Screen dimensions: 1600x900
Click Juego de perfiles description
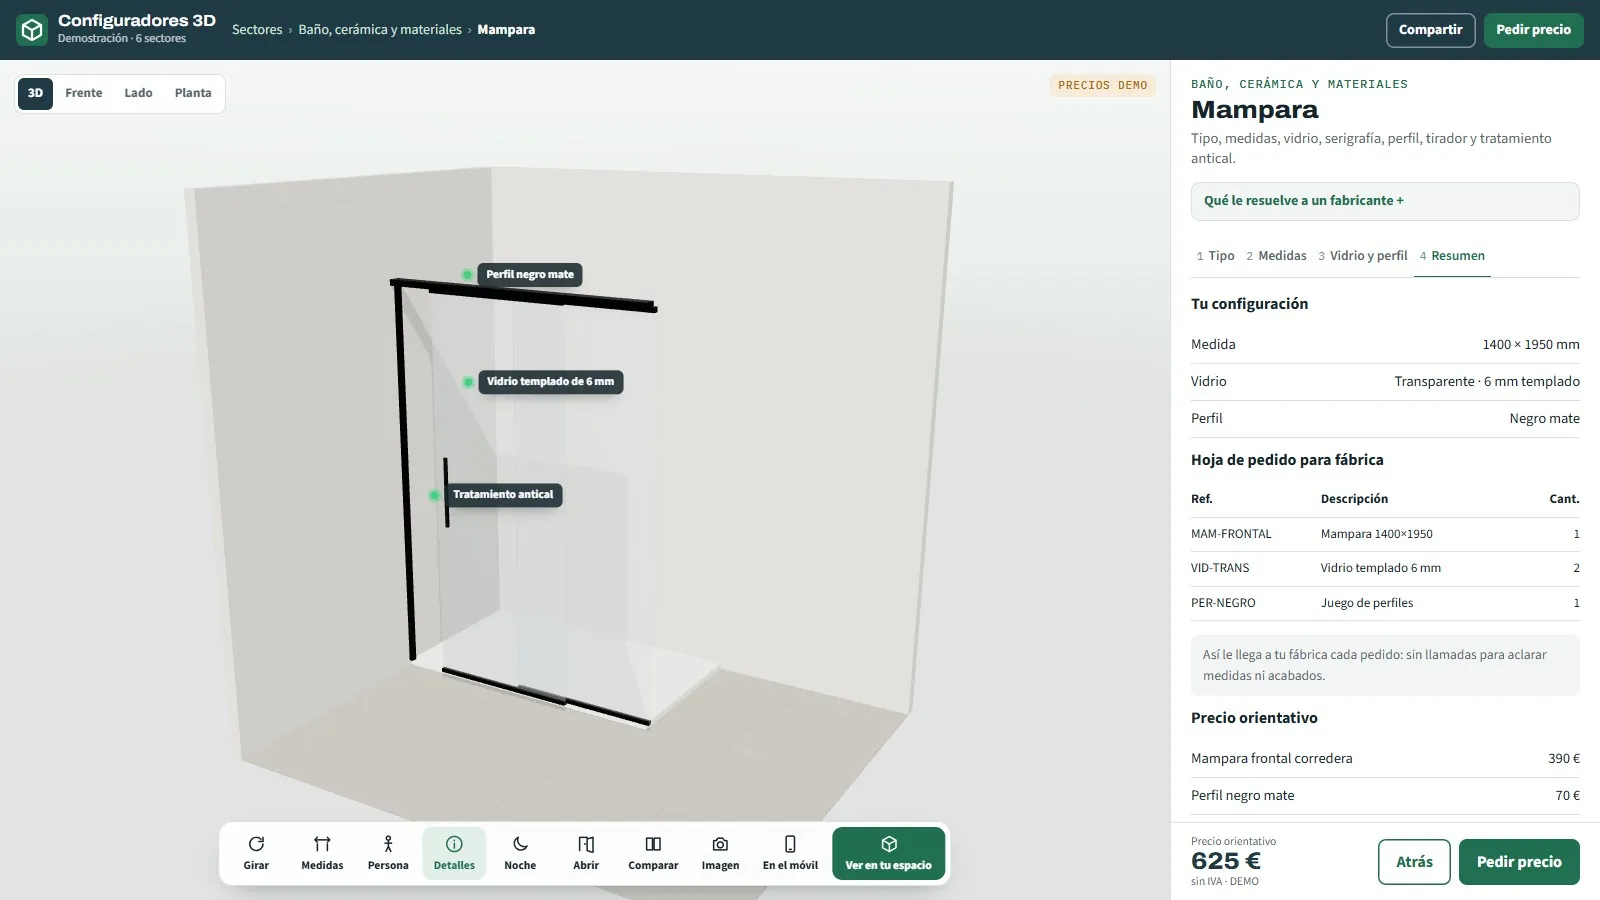click(1367, 603)
